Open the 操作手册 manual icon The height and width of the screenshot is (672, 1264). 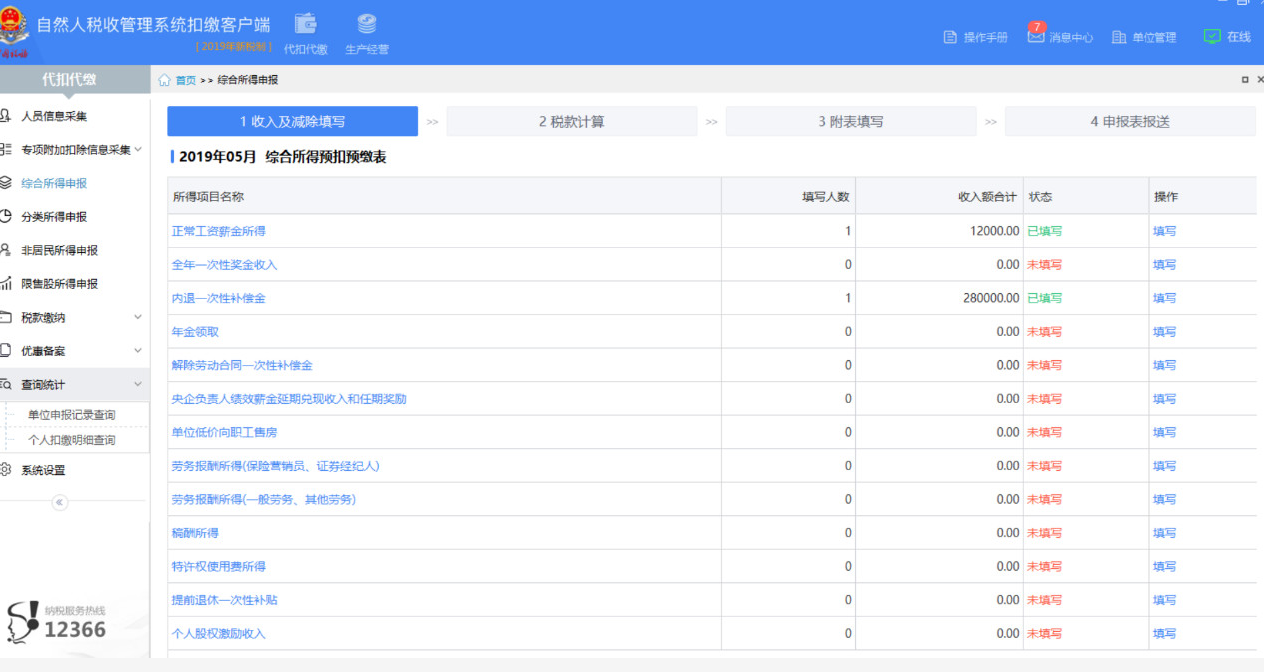tap(950, 37)
